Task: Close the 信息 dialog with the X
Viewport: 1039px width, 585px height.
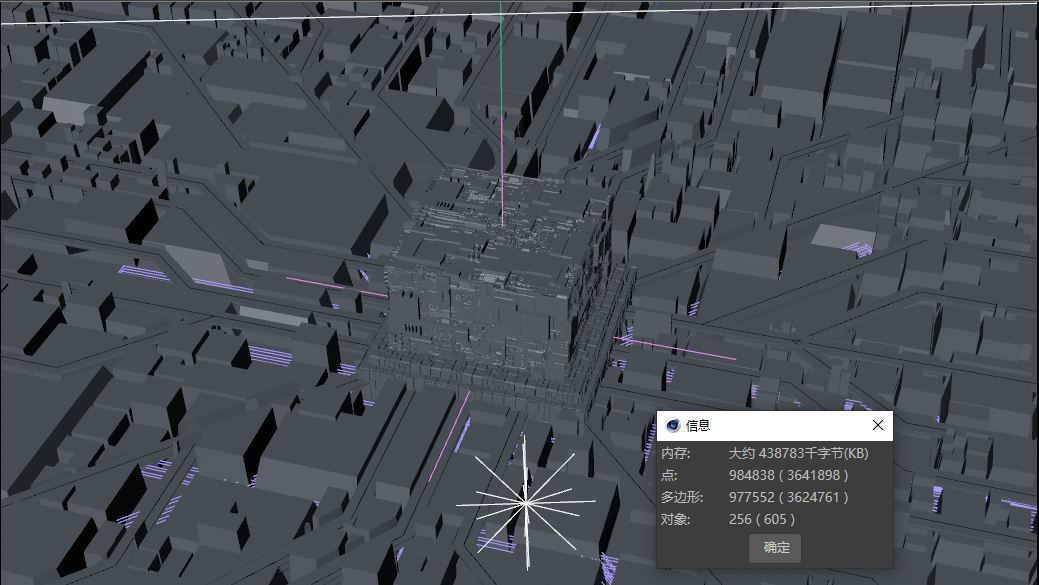Action: pyautogui.click(x=877, y=425)
